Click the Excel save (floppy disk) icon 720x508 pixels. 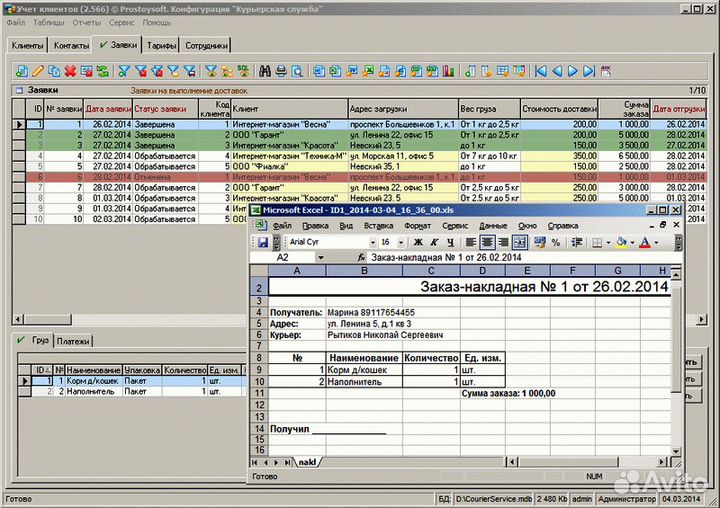click(262, 242)
